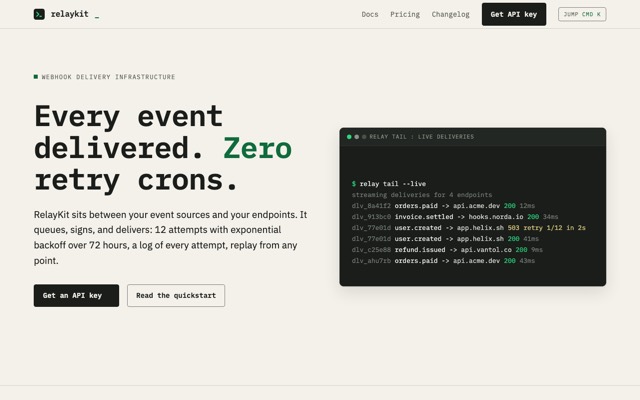Click the Get API key header button
The width and height of the screenshot is (640, 400).
click(x=514, y=14)
